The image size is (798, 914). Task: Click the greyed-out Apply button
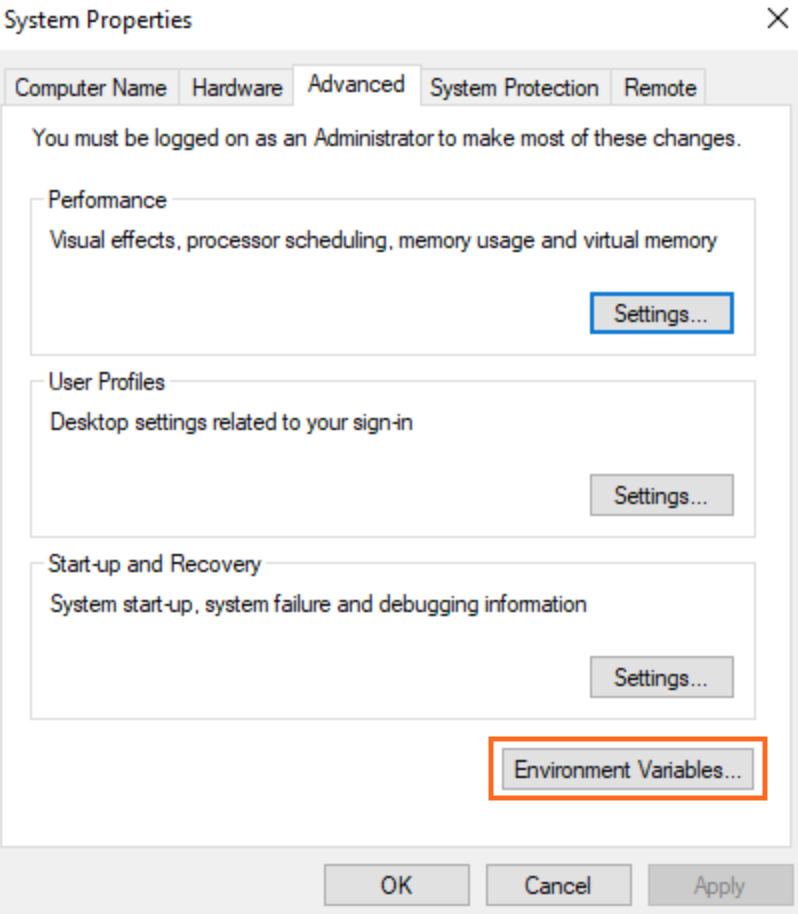coord(720,885)
